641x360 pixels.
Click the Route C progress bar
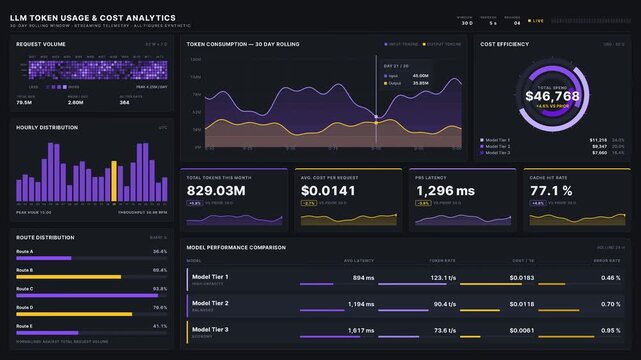[92, 295]
